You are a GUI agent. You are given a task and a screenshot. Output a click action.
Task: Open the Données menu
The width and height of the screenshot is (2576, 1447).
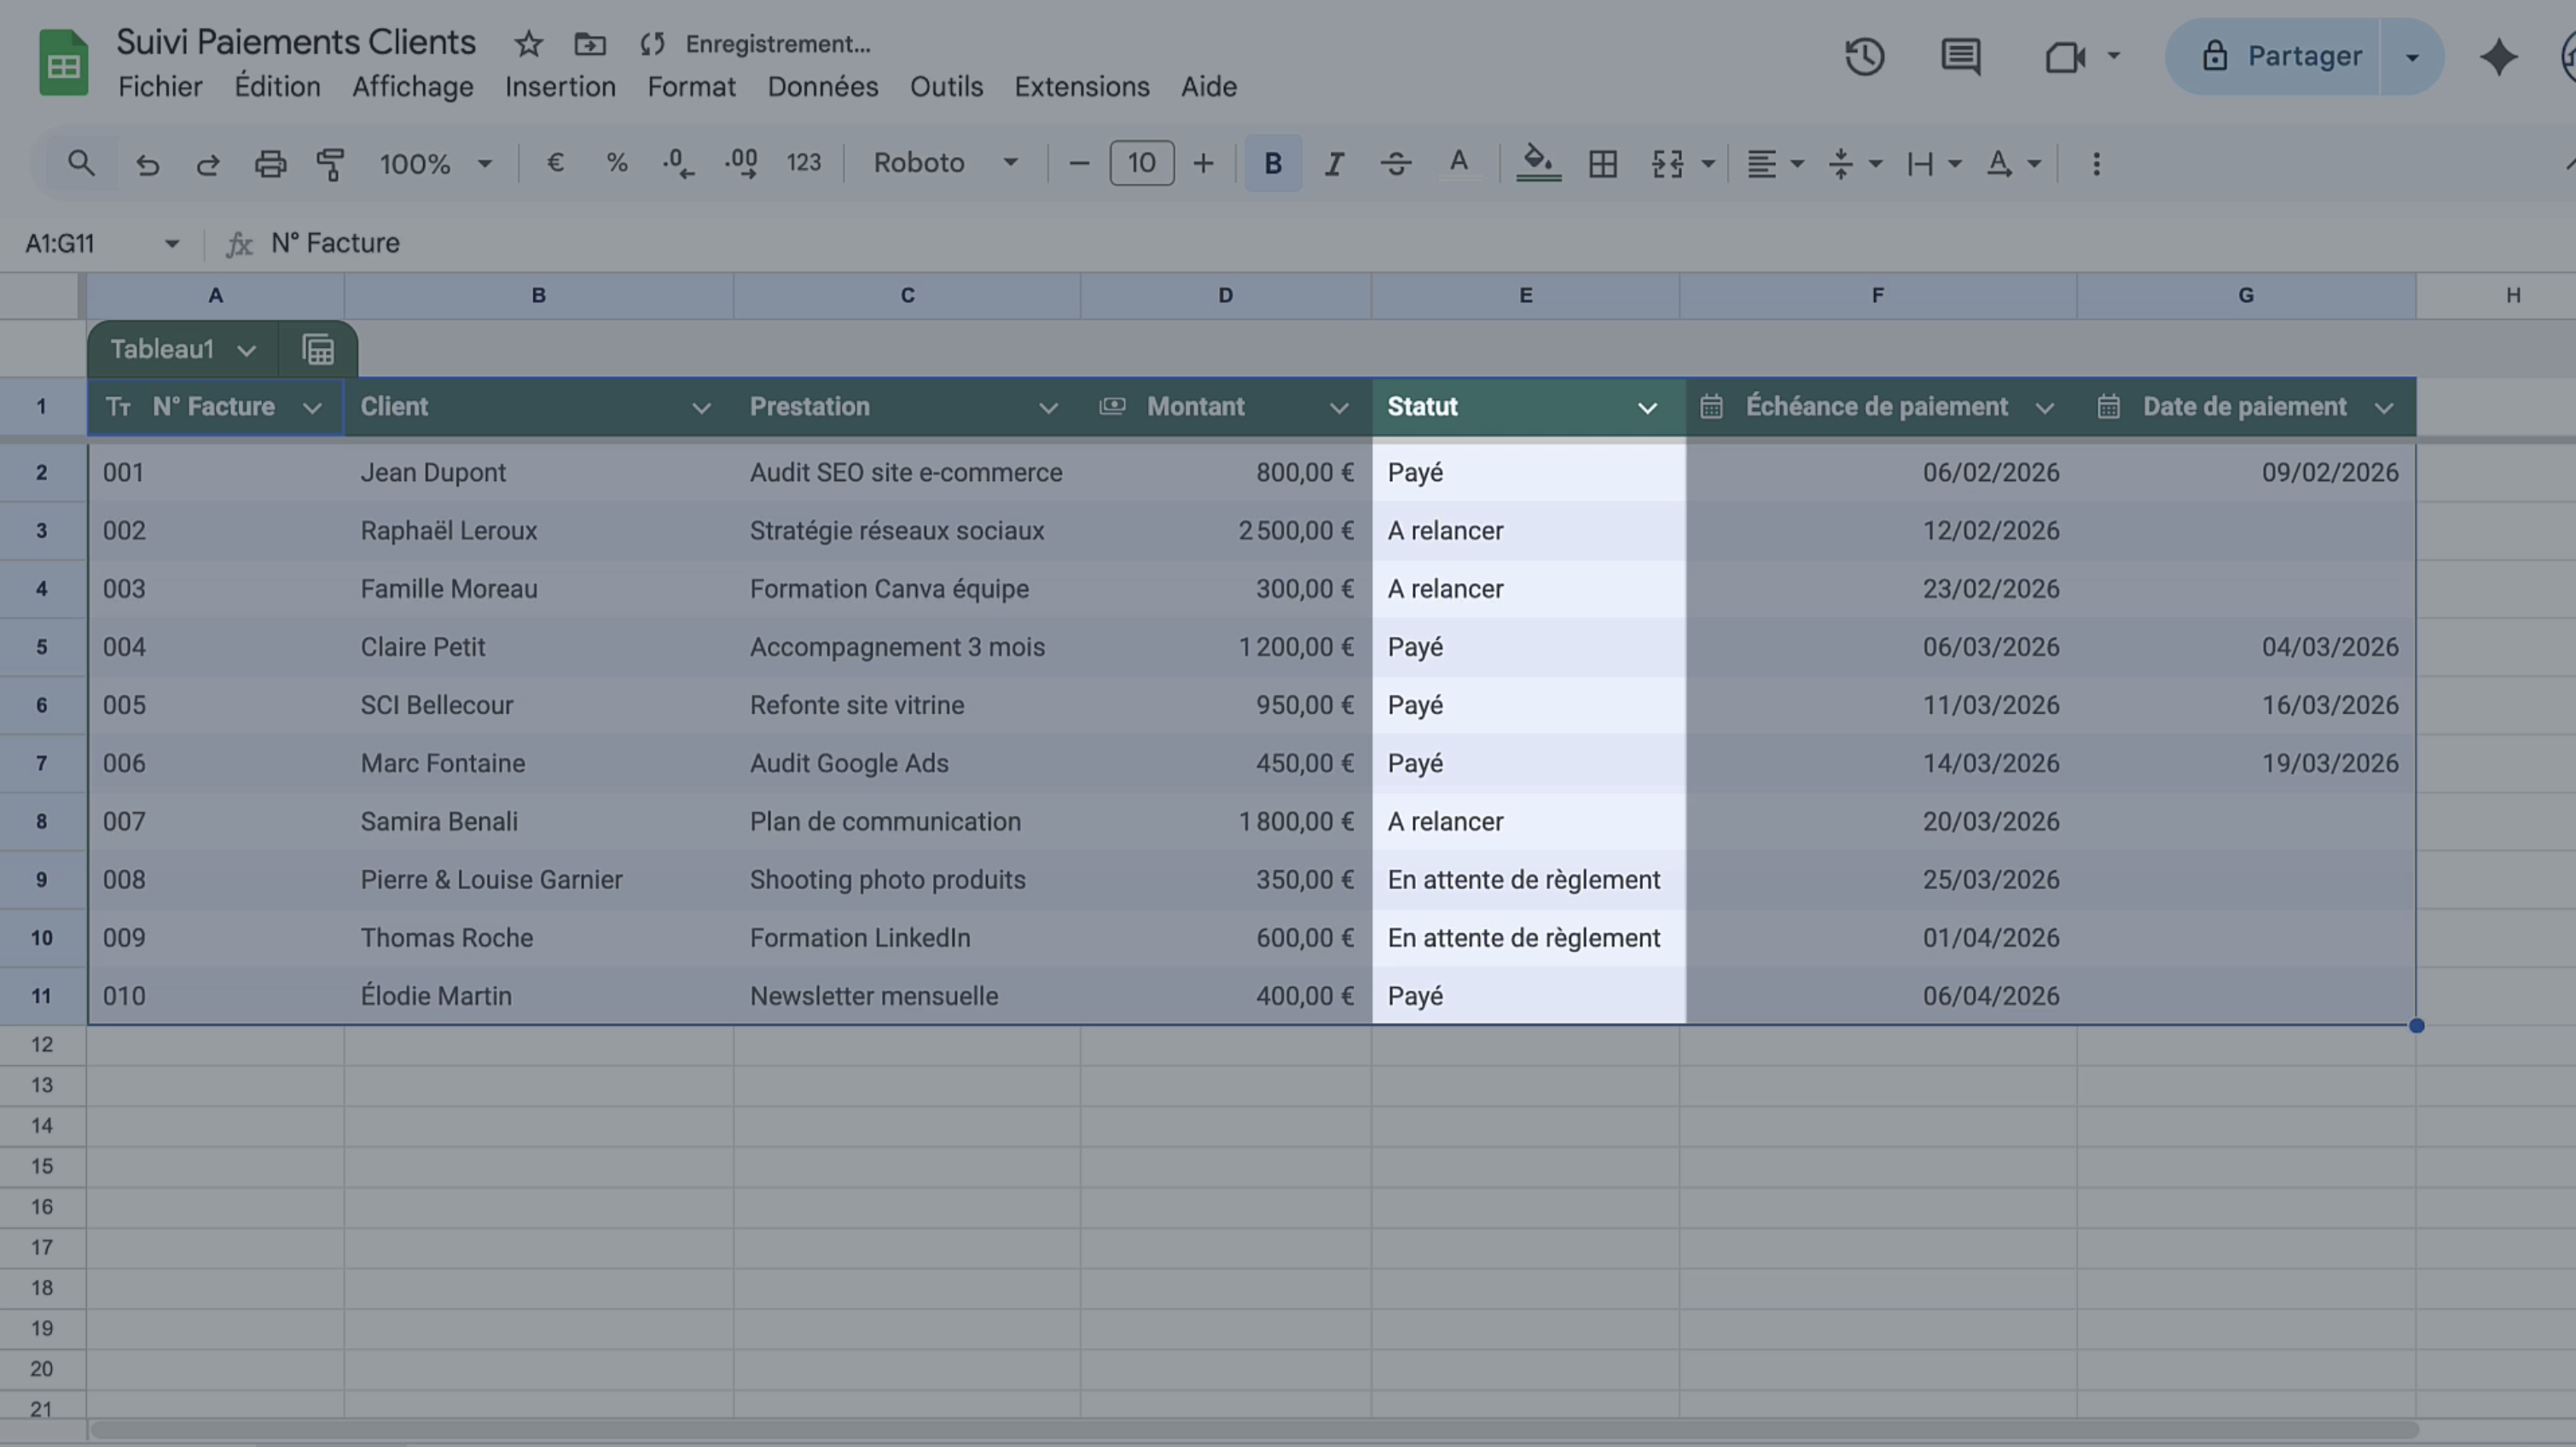pyautogui.click(x=822, y=87)
